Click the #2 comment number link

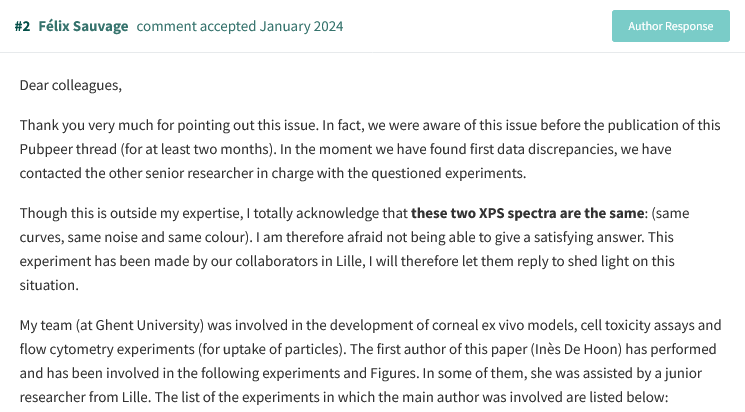(x=22, y=26)
